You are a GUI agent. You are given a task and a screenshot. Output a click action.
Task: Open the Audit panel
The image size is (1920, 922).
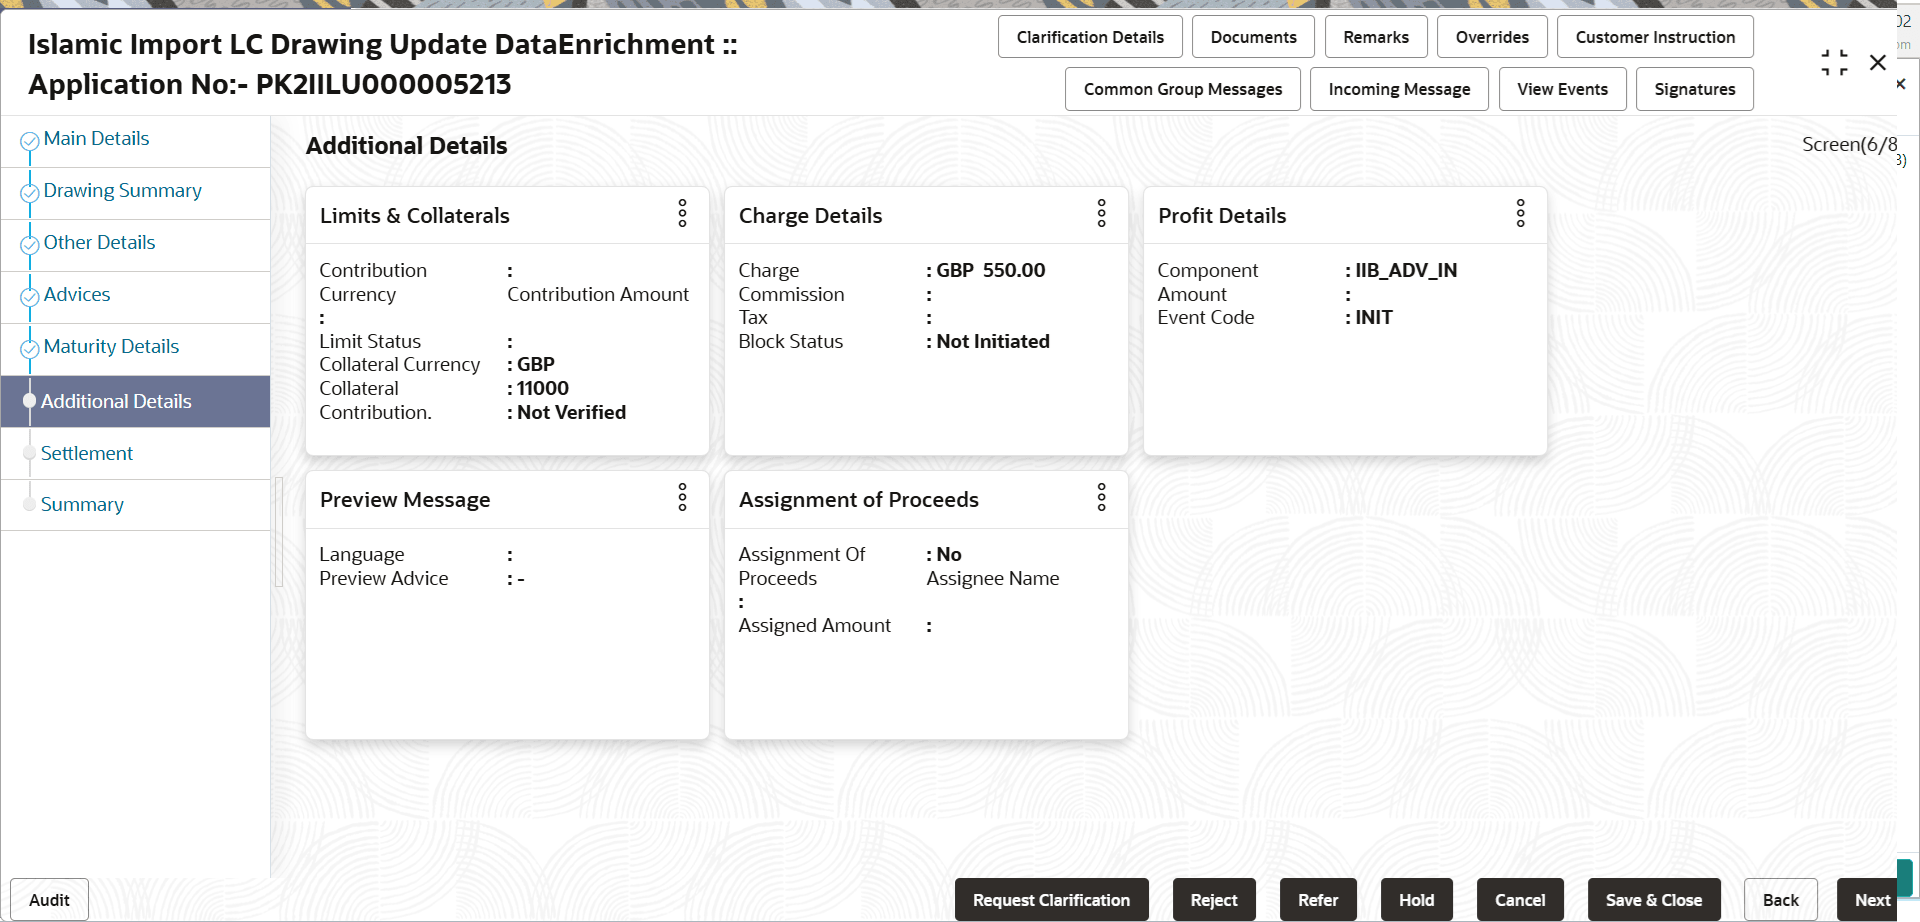tap(49, 900)
